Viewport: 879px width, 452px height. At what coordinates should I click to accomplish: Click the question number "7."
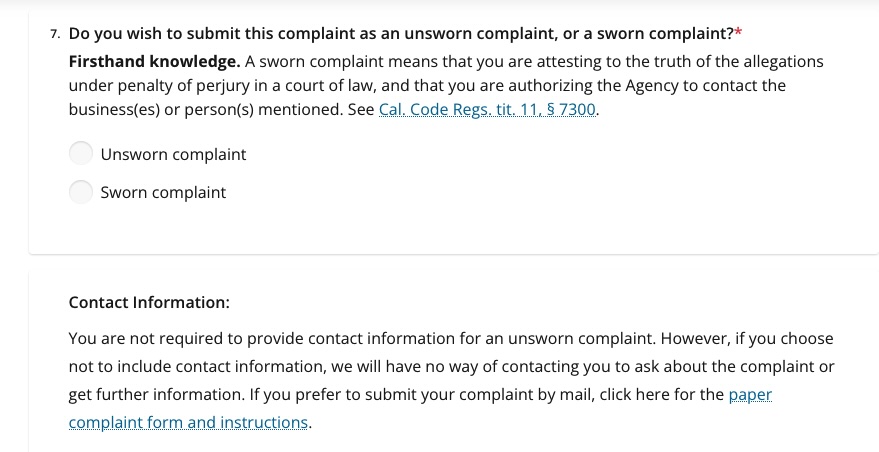pos(55,34)
